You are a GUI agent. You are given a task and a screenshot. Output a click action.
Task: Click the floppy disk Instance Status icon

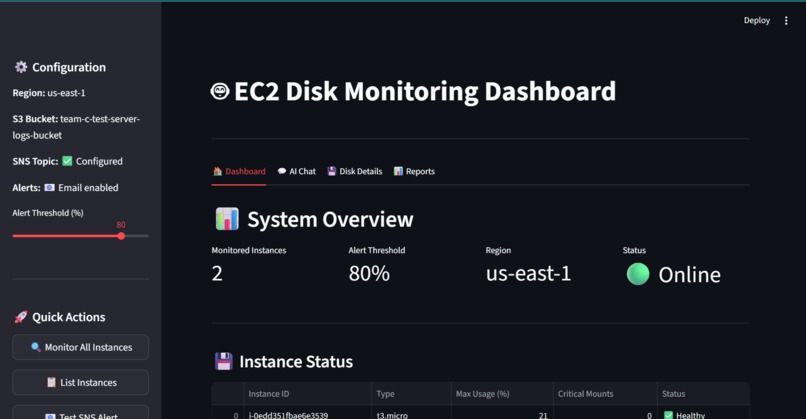coord(224,361)
